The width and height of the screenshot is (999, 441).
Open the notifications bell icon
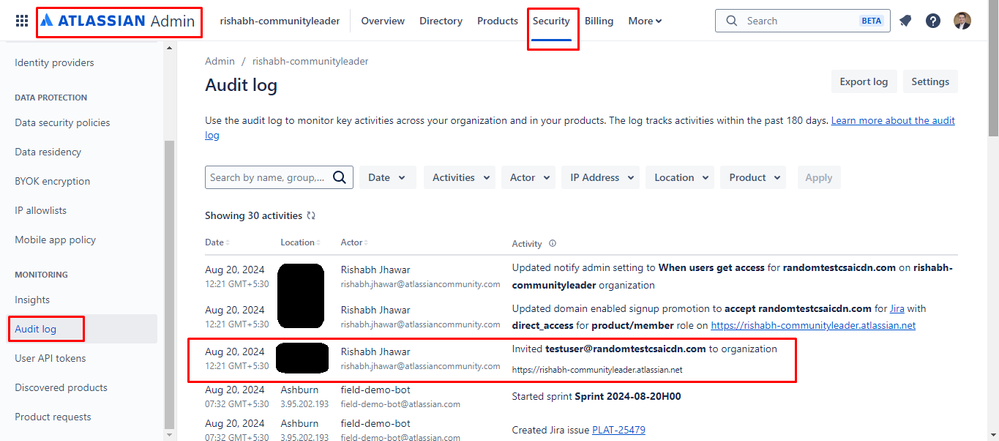click(x=905, y=21)
